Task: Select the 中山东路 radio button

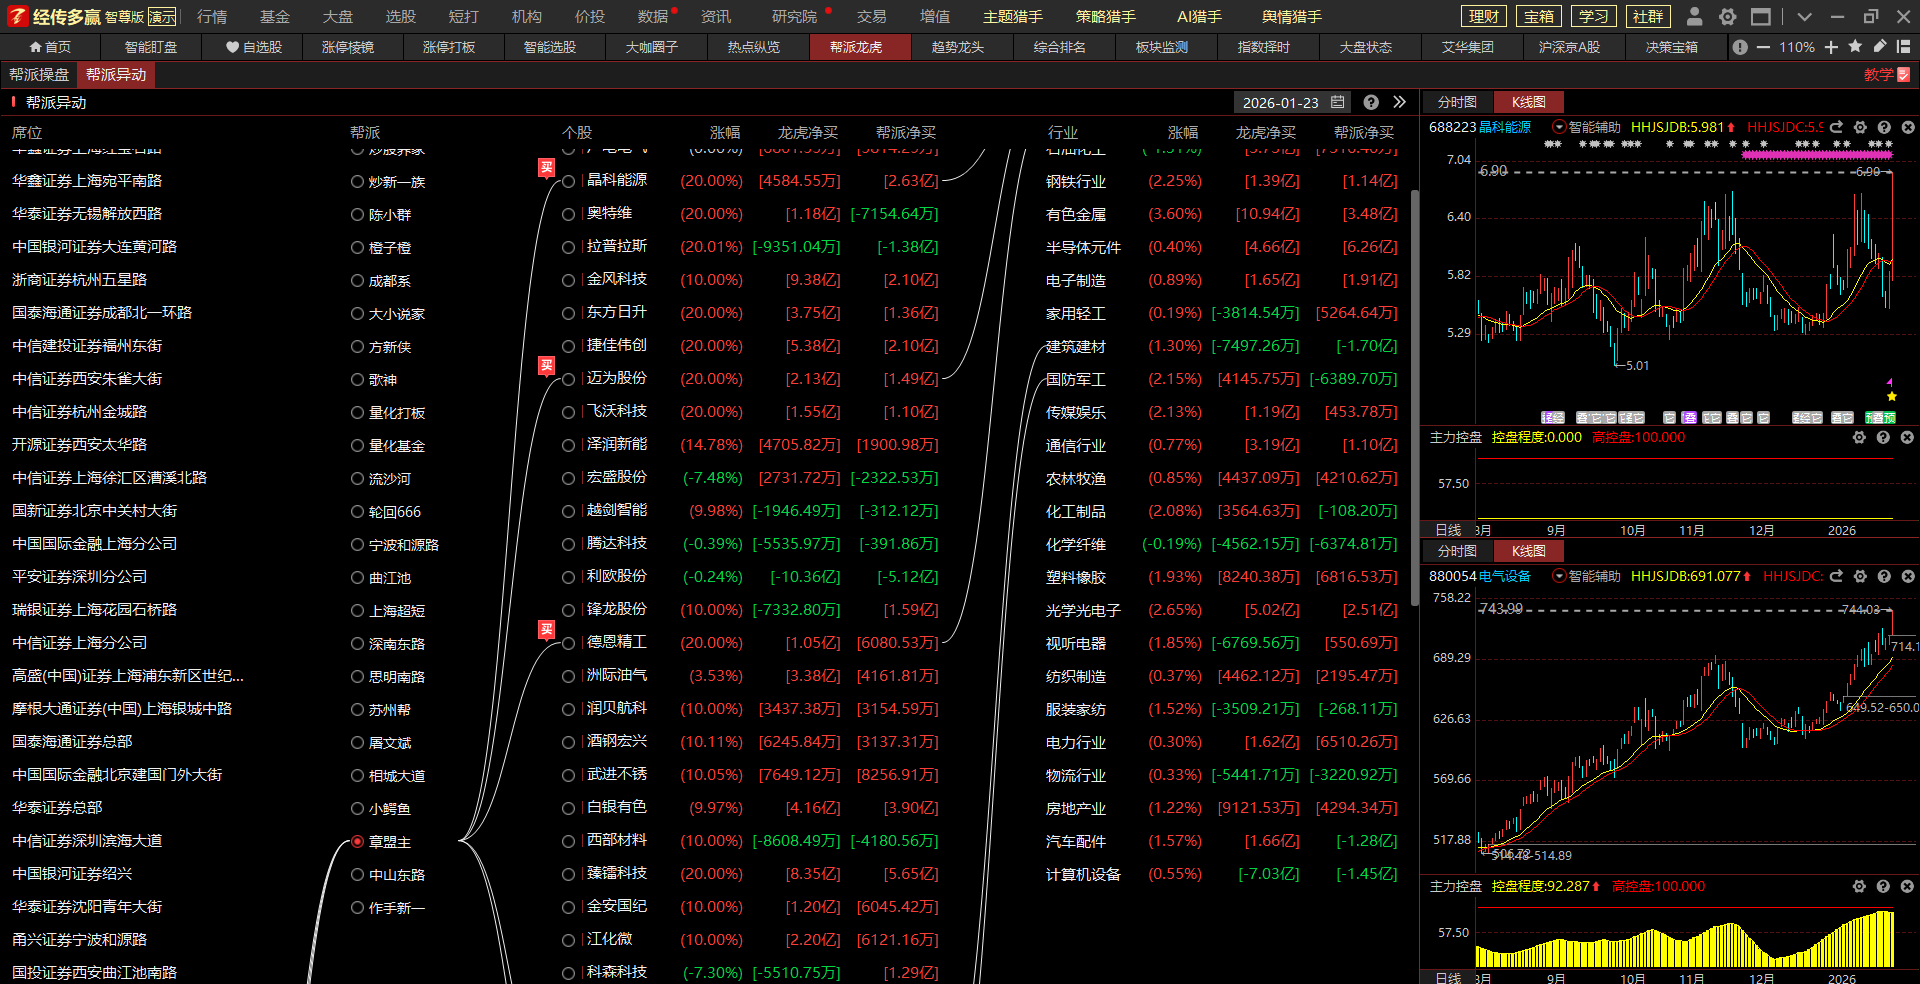Action: click(x=357, y=875)
